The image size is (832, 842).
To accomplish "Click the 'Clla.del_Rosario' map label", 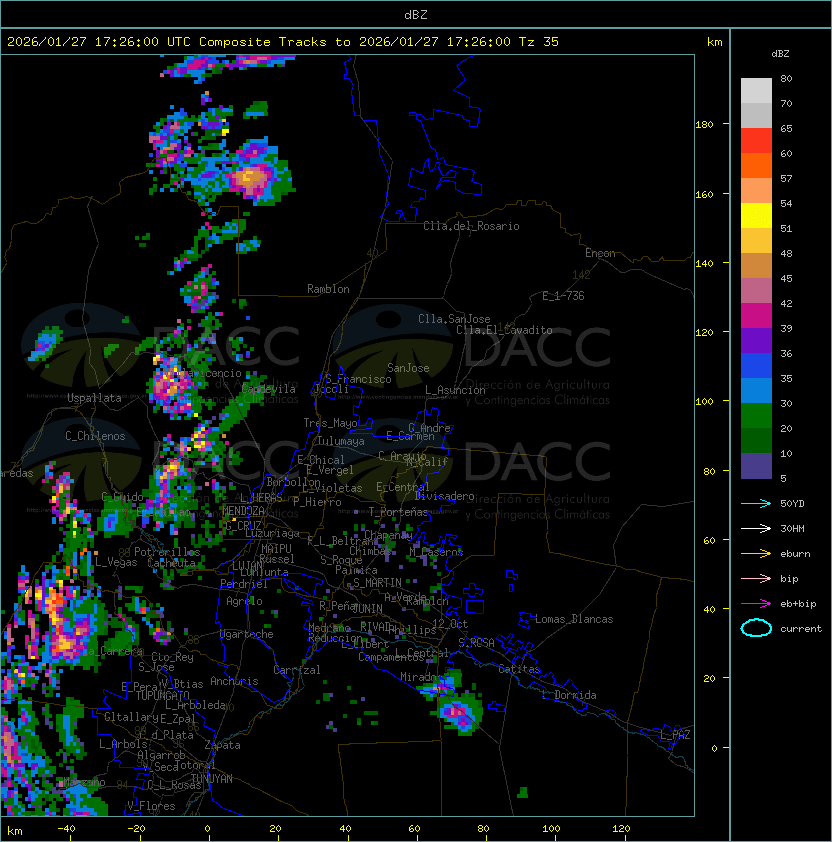I will 471,226.
